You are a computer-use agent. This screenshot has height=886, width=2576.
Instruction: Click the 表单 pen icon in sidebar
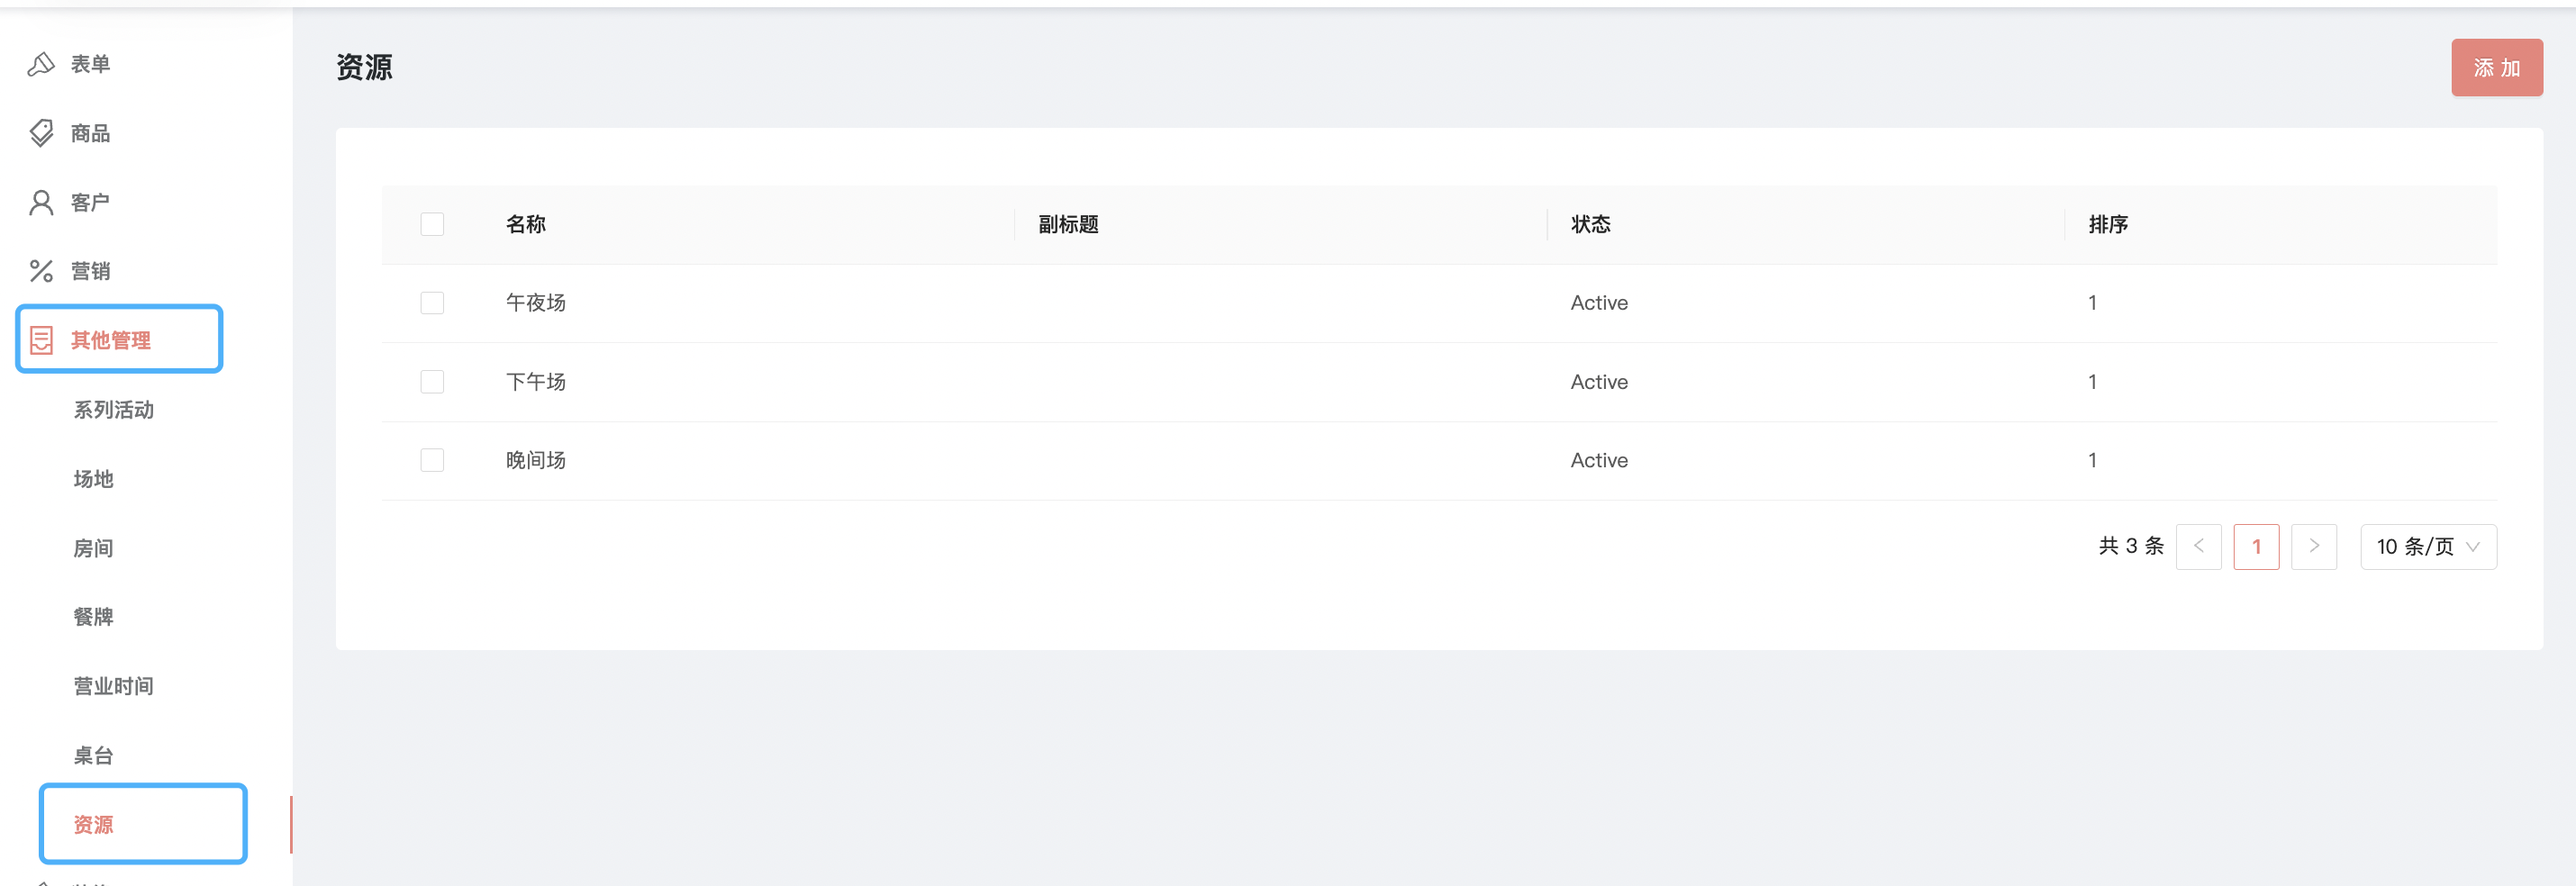pyautogui.click(x=41, y=64)
